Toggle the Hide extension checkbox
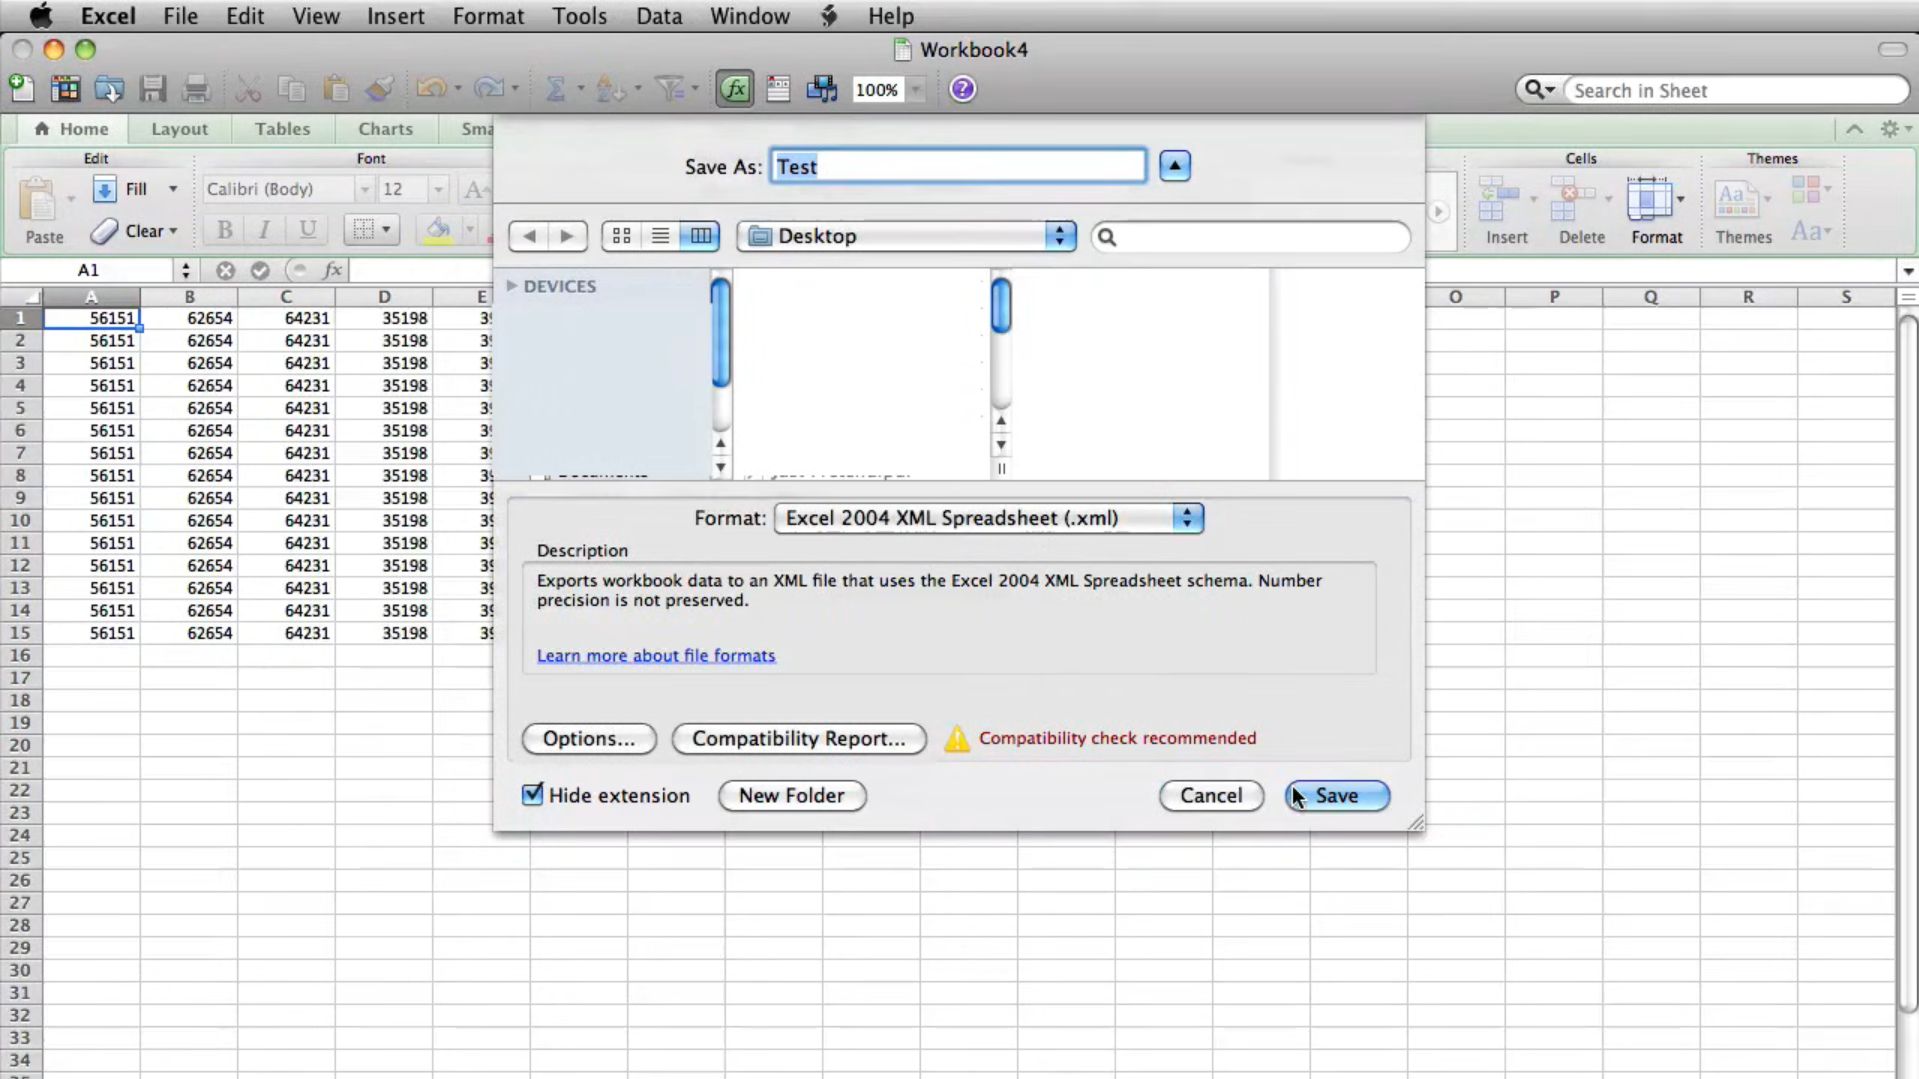The width and height of the screenshot is (1919, 1079). tap(533, 794)
